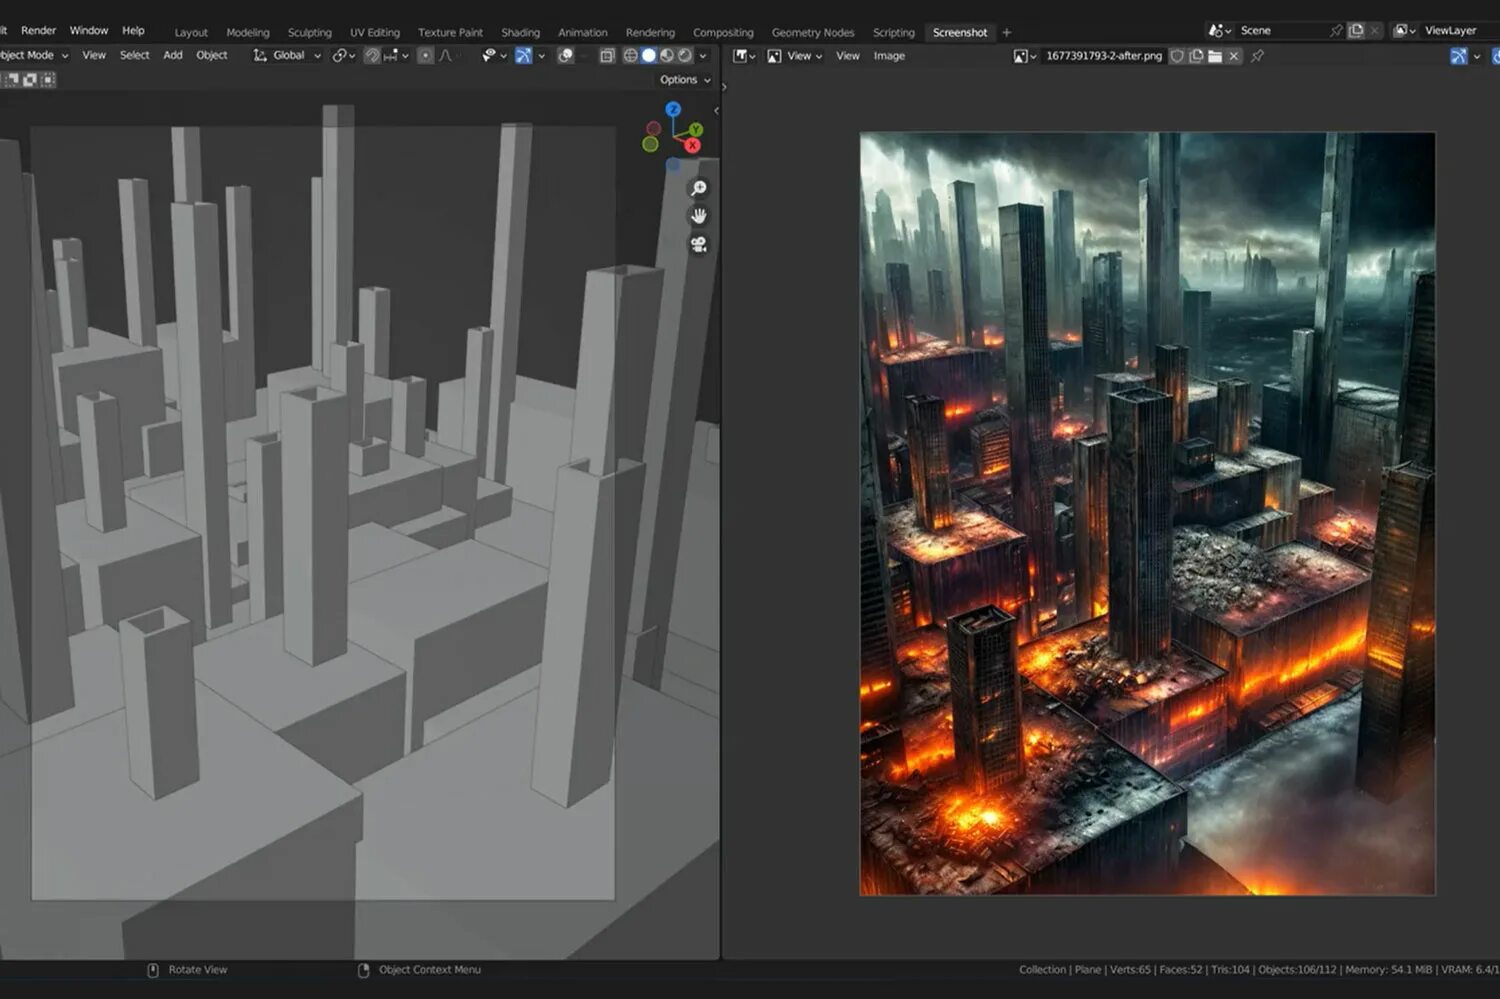Expand the Options dropdown in viewport

pyautogui.click(x=685, y=80)
